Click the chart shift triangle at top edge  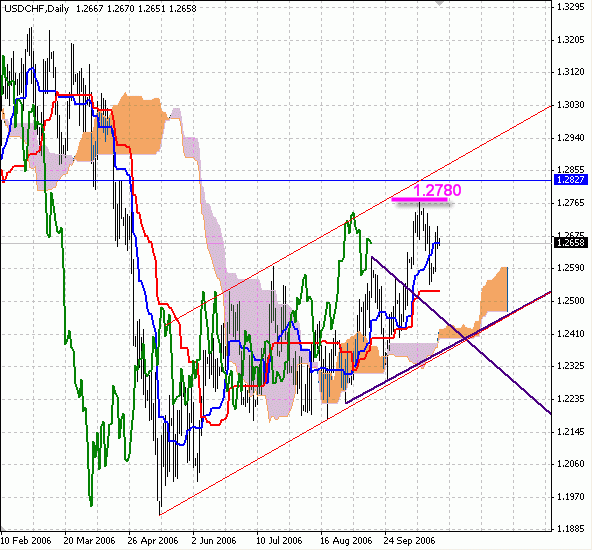(439, 3)
